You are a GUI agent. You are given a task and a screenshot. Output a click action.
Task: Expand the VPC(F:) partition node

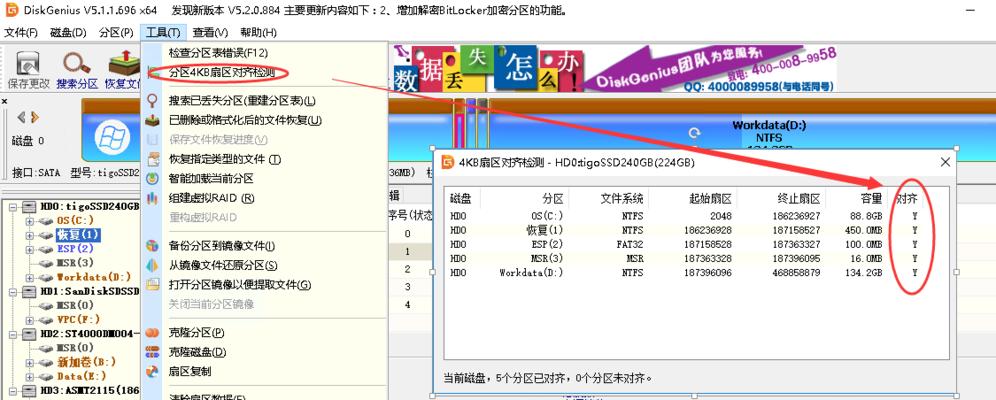(x=29, y=319)
